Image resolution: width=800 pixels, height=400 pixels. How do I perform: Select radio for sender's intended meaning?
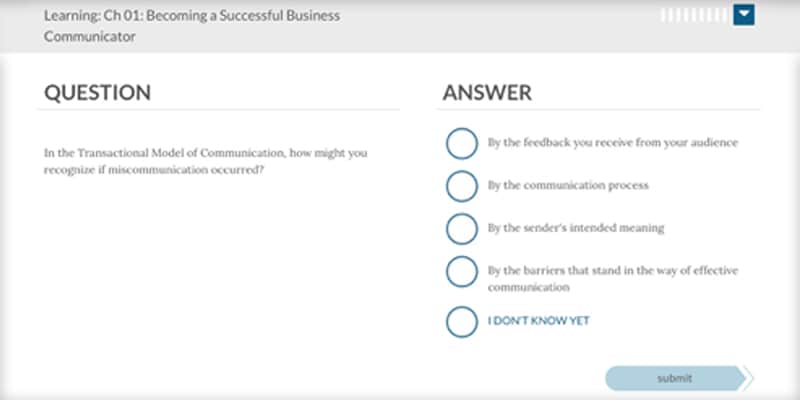pyautogui.click(x=462, y=229)
